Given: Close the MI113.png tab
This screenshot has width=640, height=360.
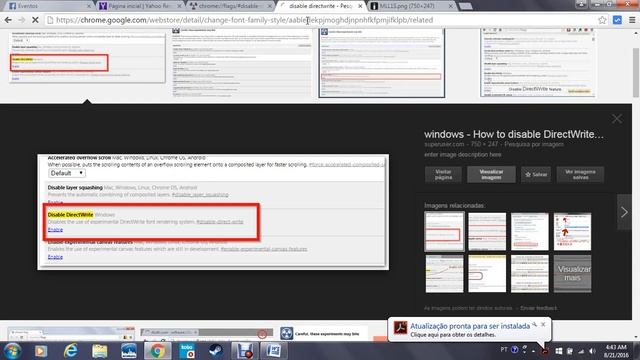Looking at the screenshot, I should click(451, 6).
